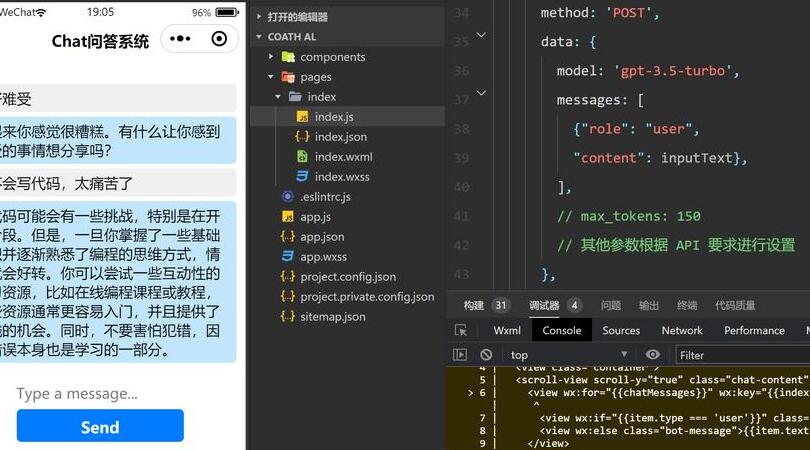
Task: Click the inputText variable in code
Action: (x=697, y=158)
